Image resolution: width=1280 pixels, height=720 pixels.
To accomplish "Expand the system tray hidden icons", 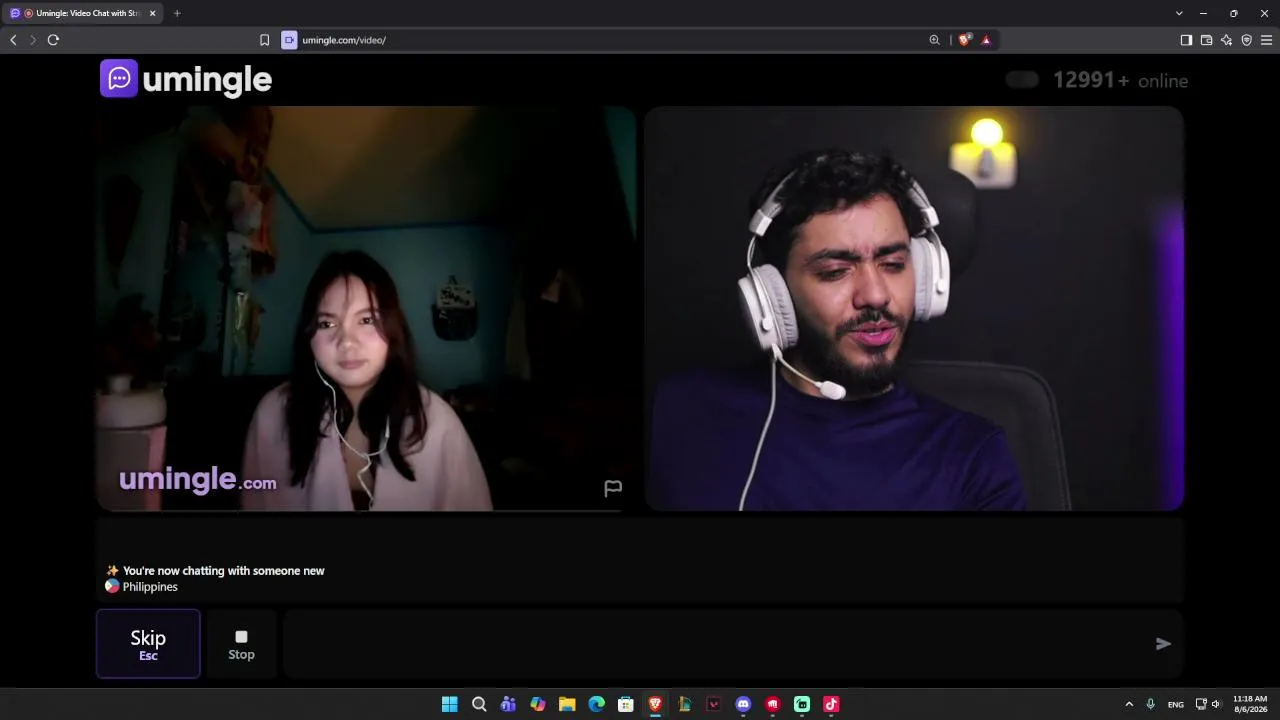I will pos(1129,704).
